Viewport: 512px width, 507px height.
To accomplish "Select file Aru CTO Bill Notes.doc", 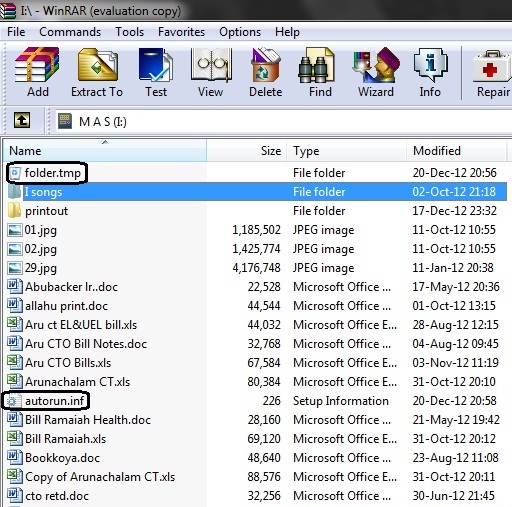I will point(86,344).
